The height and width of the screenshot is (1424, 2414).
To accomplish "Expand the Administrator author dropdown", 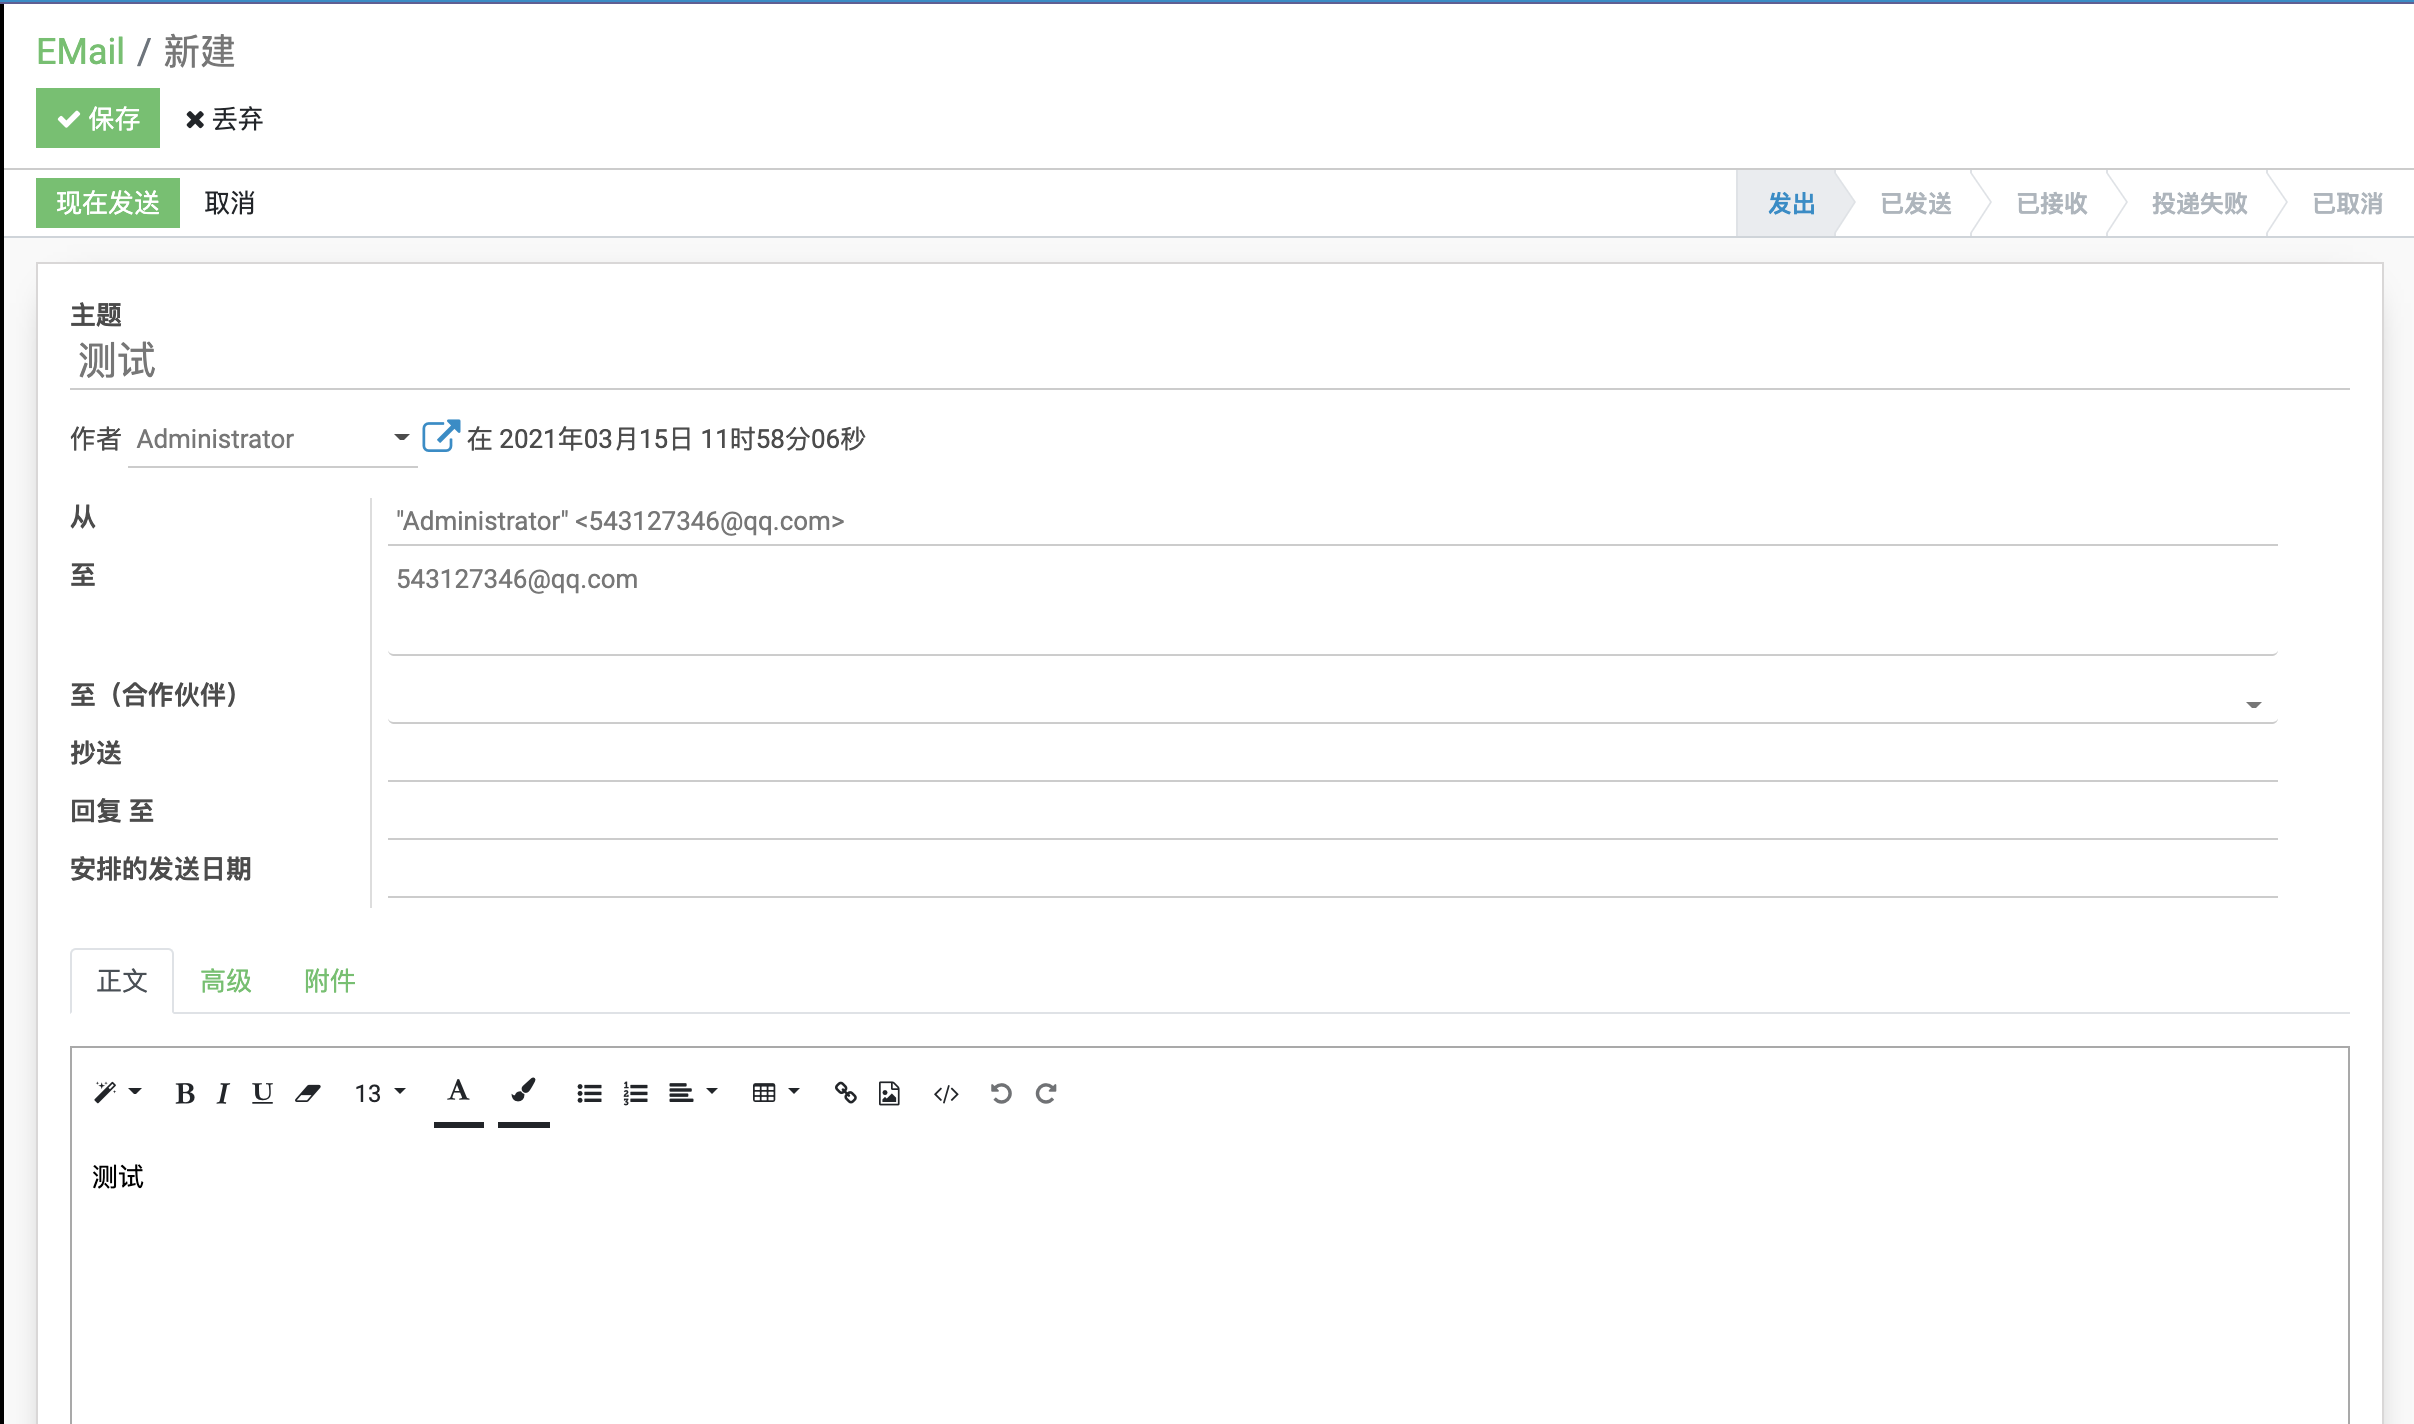I will pos(401,438).
